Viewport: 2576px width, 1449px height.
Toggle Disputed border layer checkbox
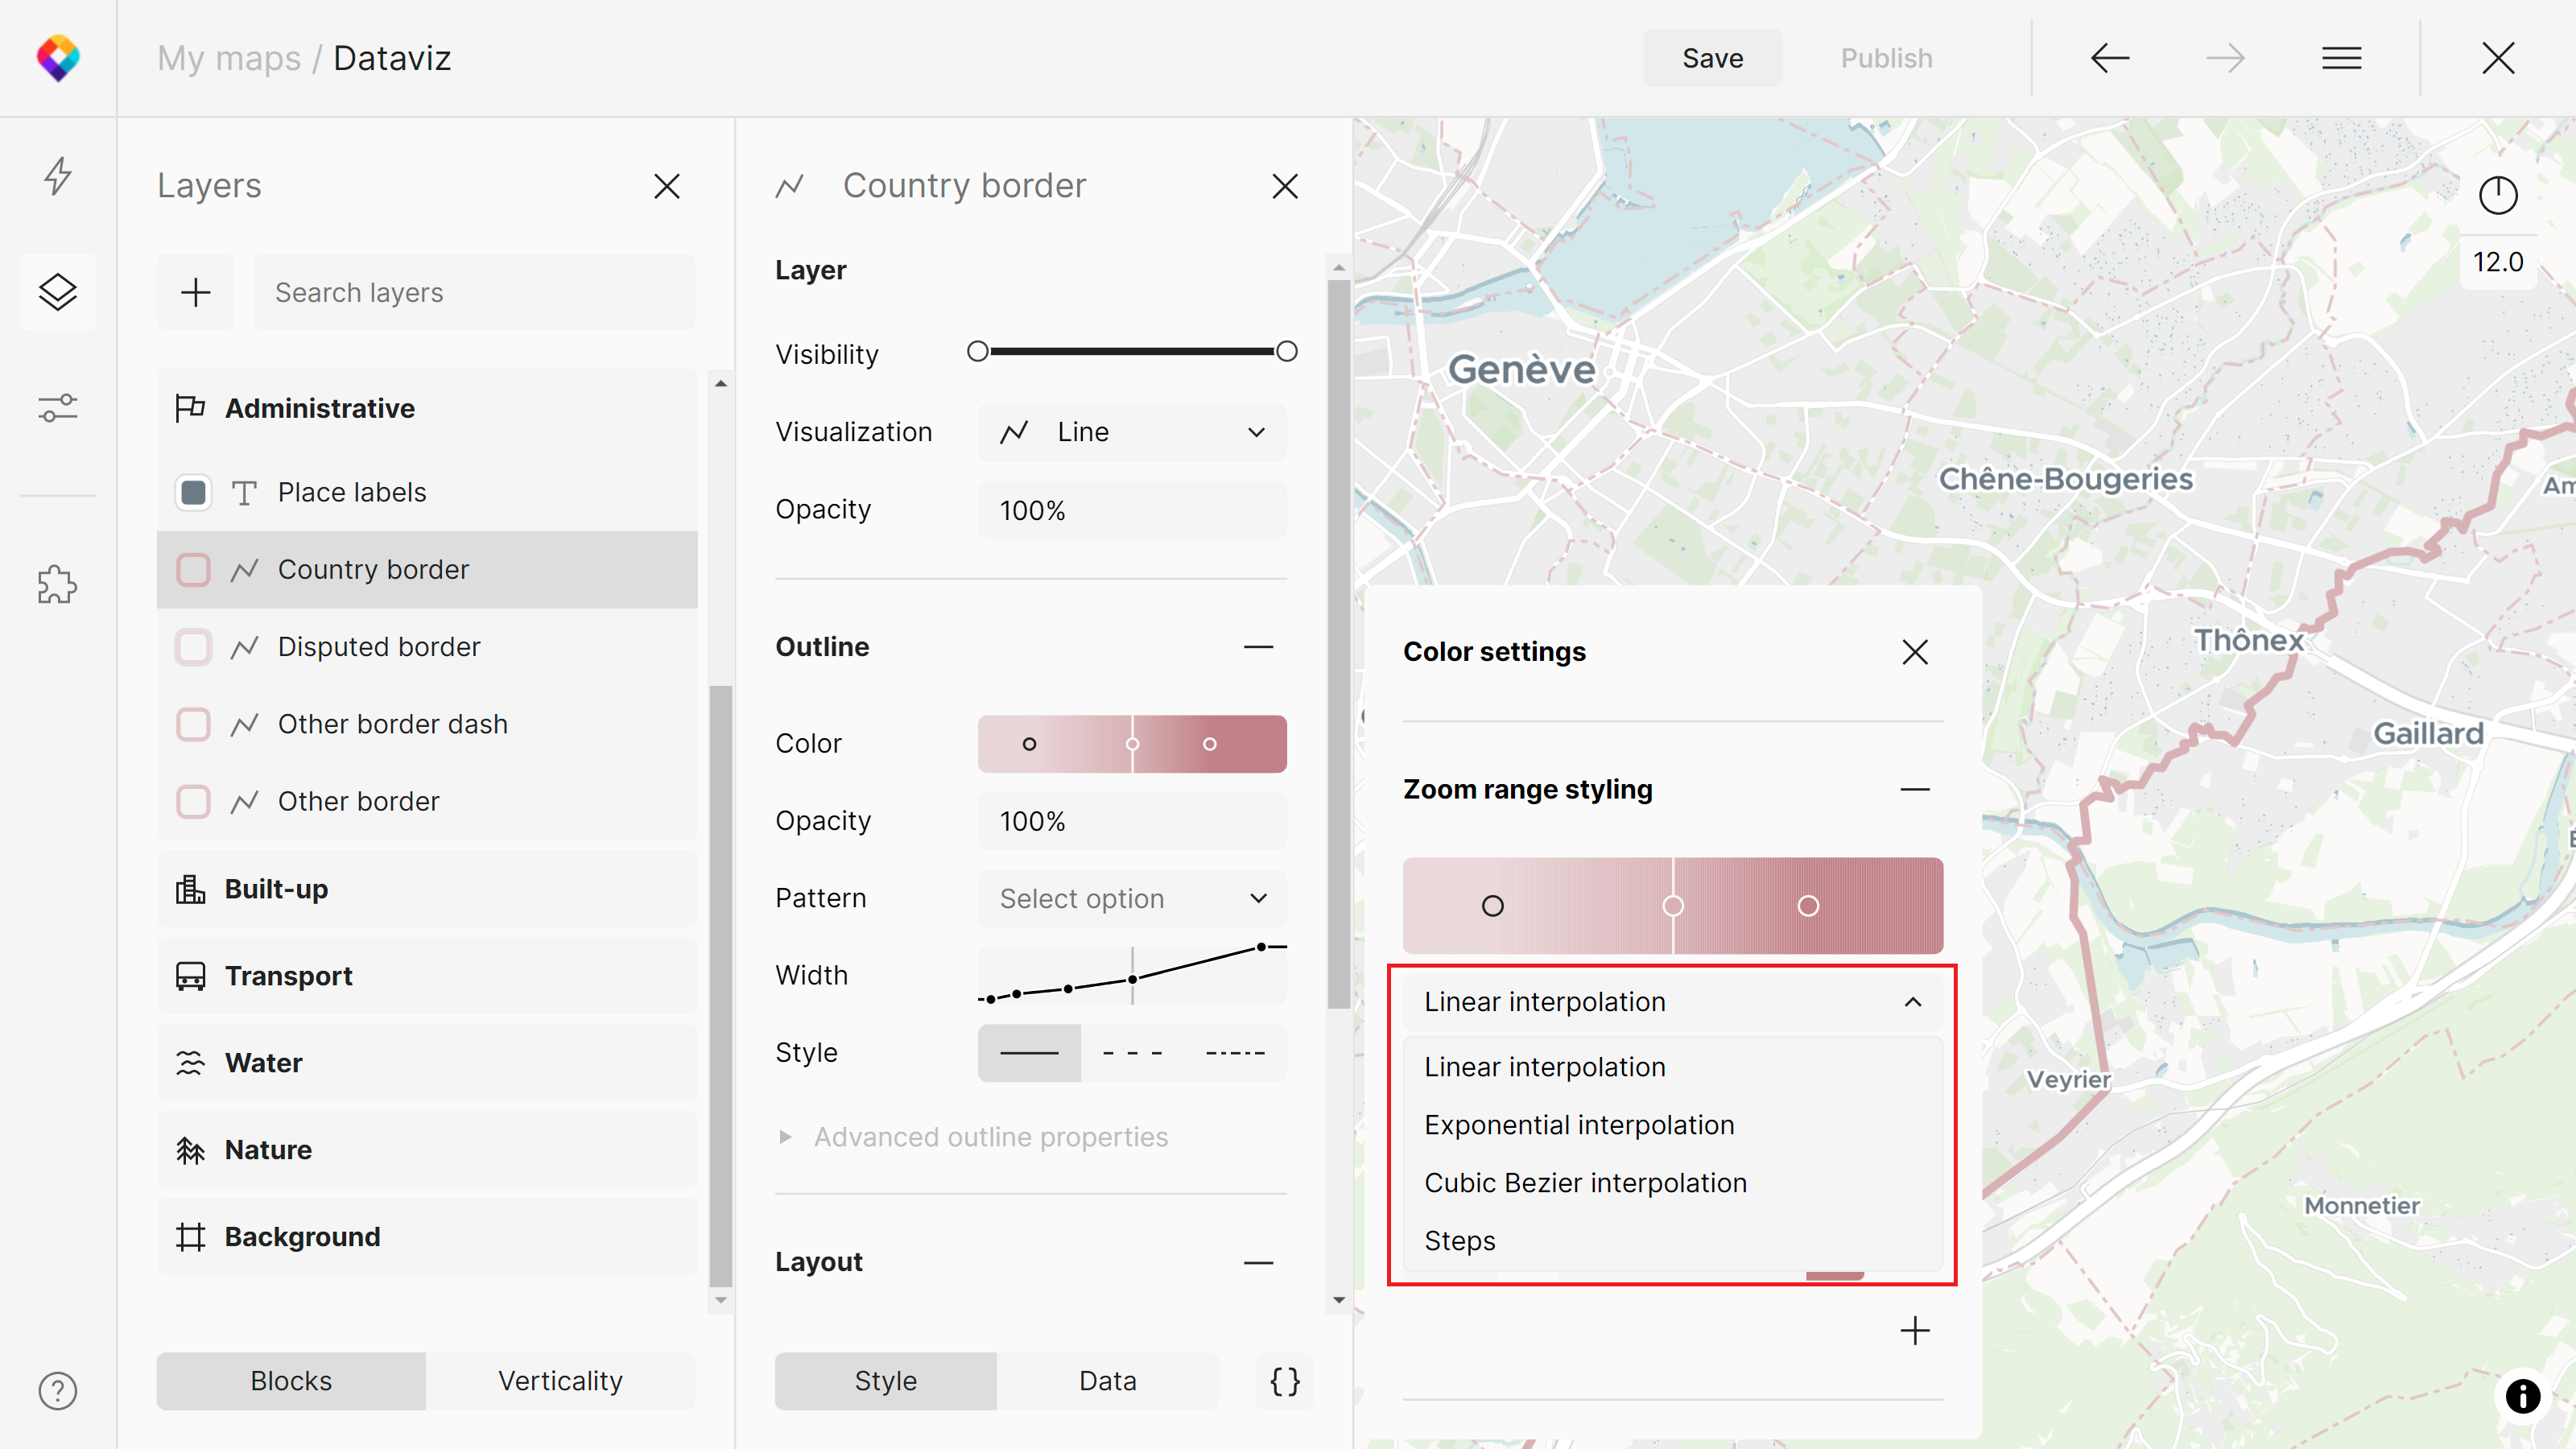193,647
